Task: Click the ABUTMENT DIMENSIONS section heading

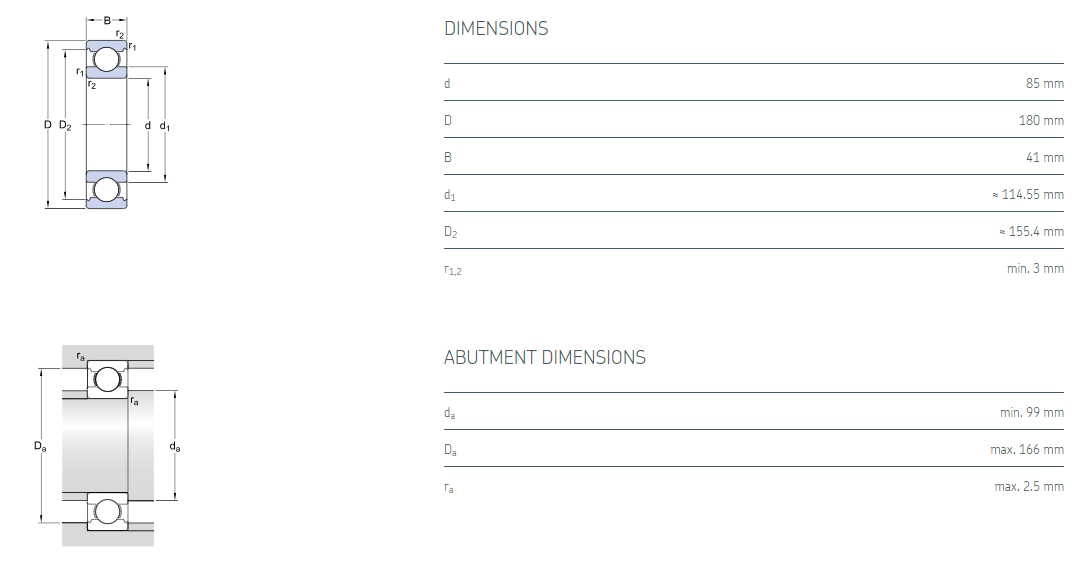Action: pyautogui.click(x=544, y=357)
